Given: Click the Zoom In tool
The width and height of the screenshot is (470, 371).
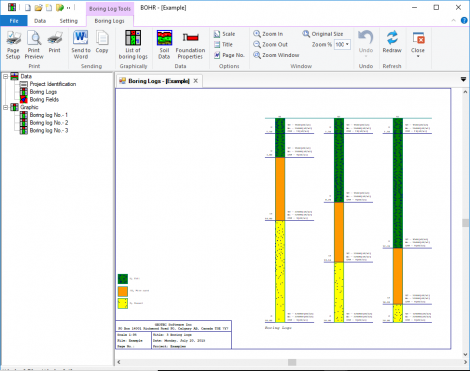Looking at the screenshot, I should (268, 34).
